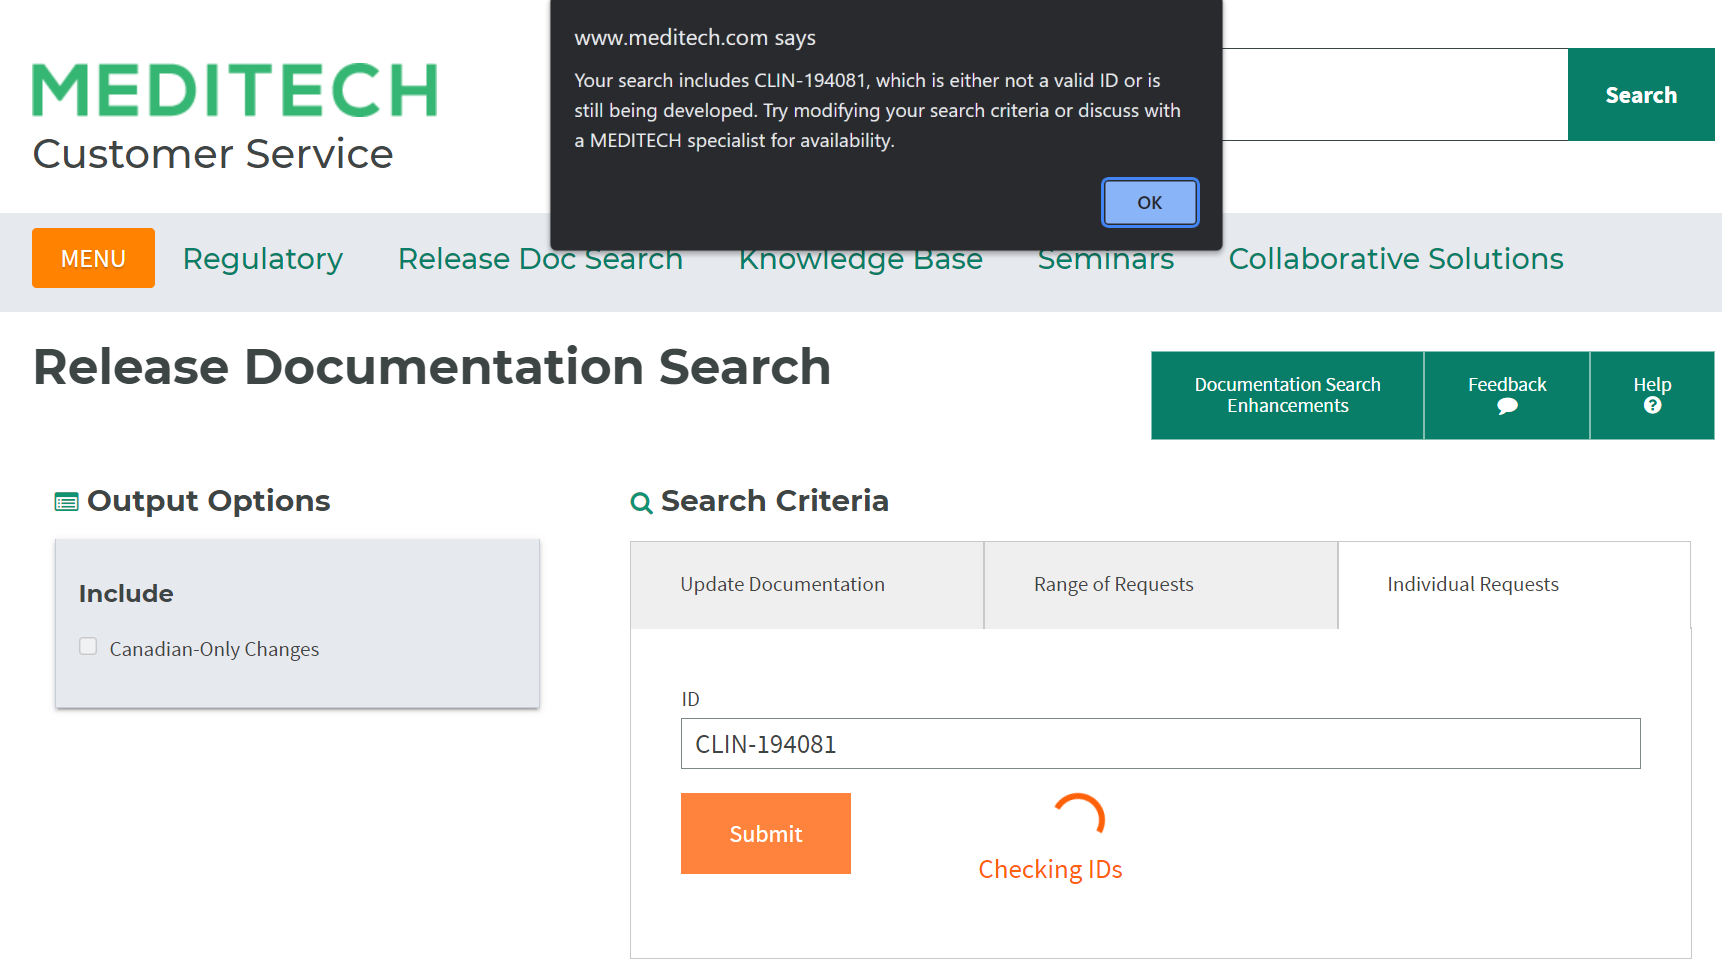Click the Release Documentation Search heading
This screenshot has width=1722, height=975.
[432, 367]
